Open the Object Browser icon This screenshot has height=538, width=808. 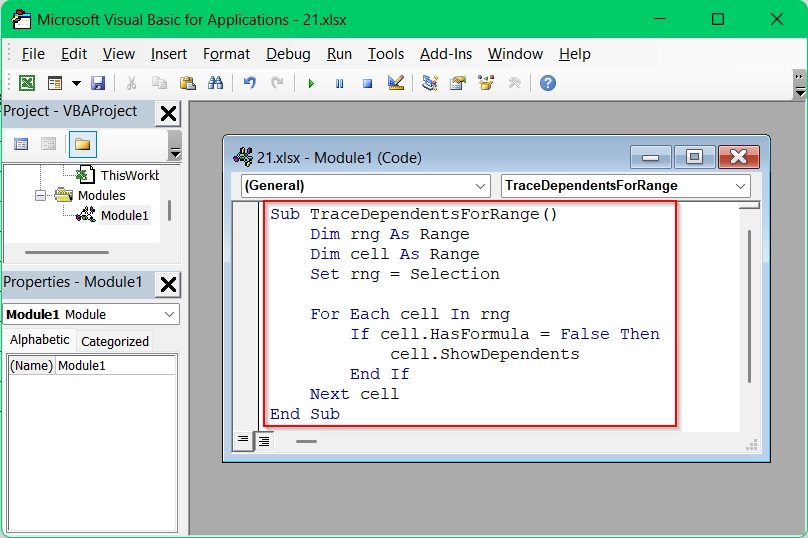click(x=486, y=83)
